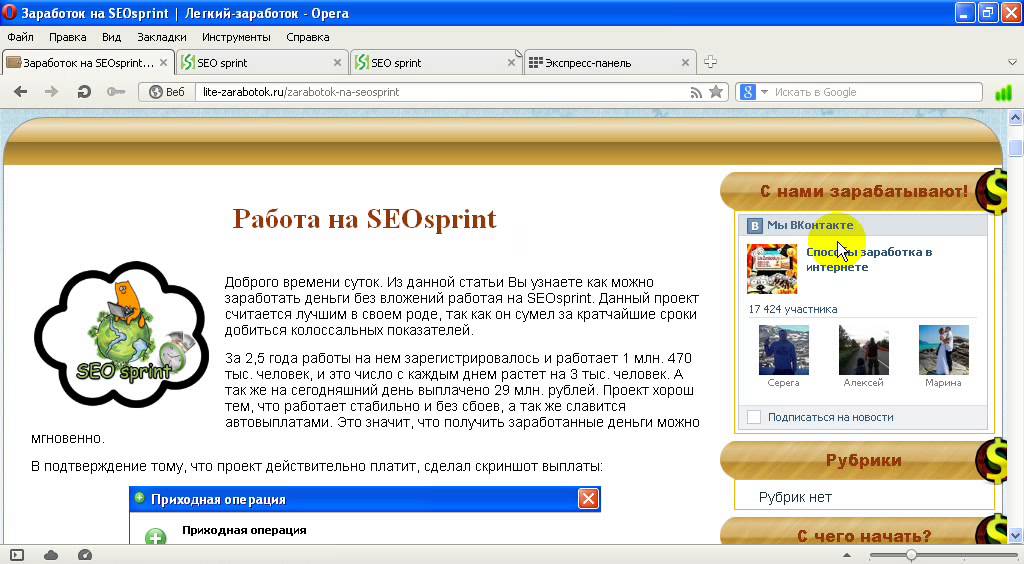Reload the page
This screenshot has width=1024, height=564.
pyautogui.click(x=84, y=92)
